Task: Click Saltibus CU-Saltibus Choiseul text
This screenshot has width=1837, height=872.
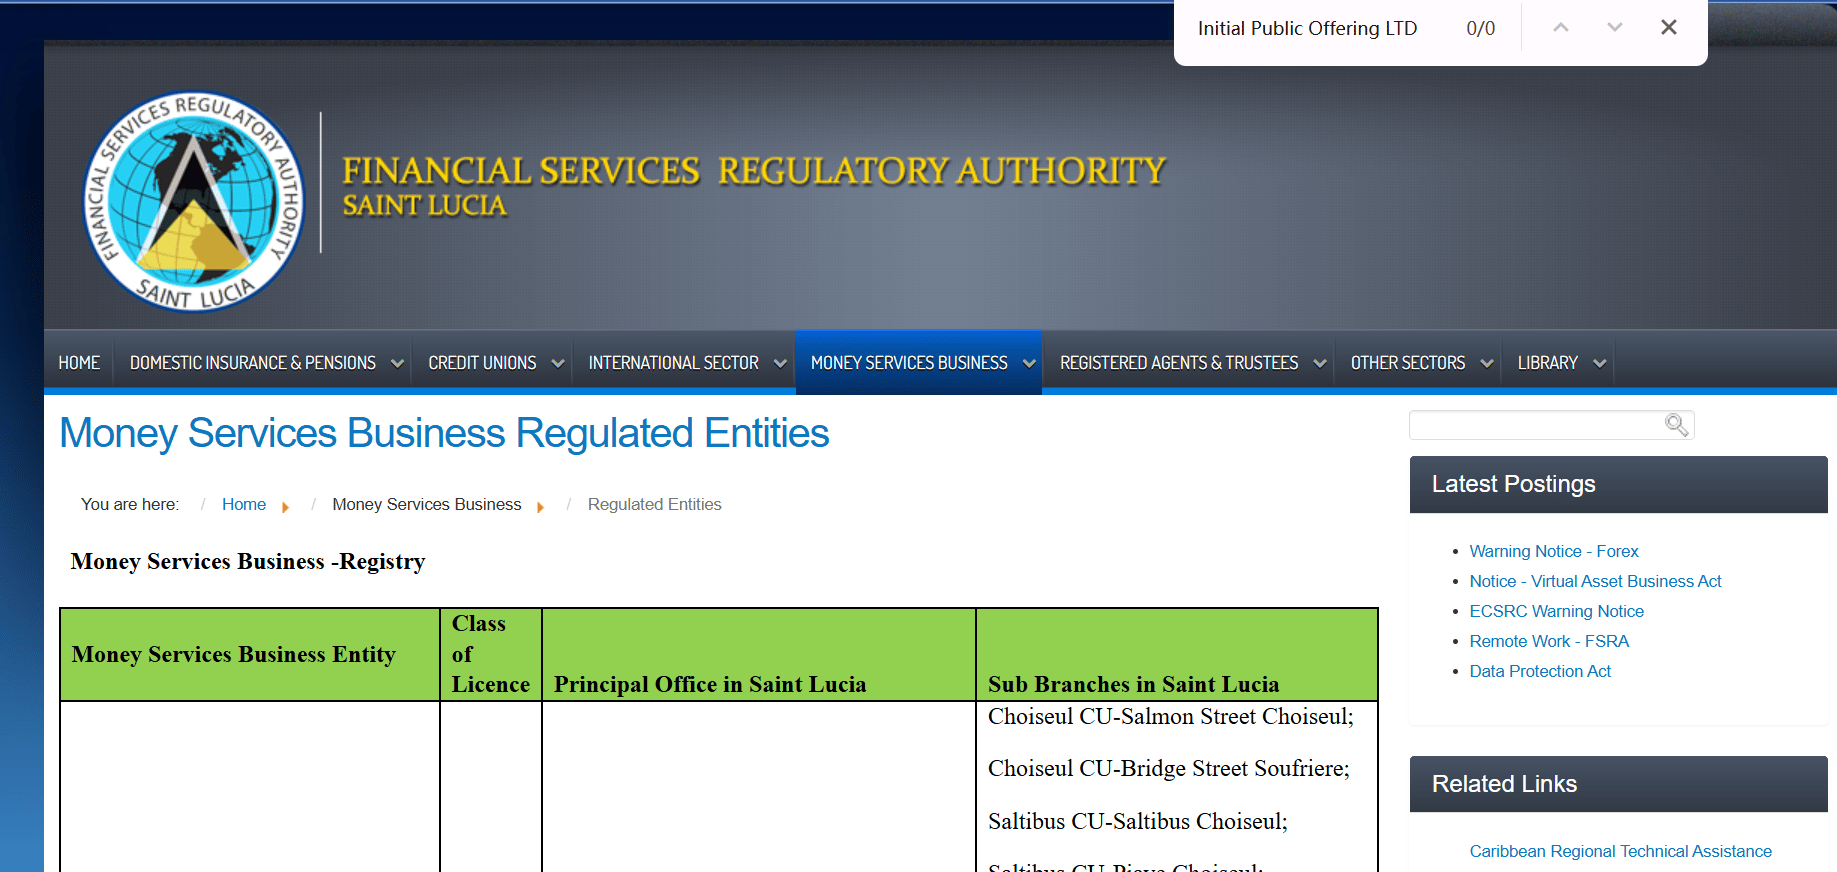Action: 1138,822
